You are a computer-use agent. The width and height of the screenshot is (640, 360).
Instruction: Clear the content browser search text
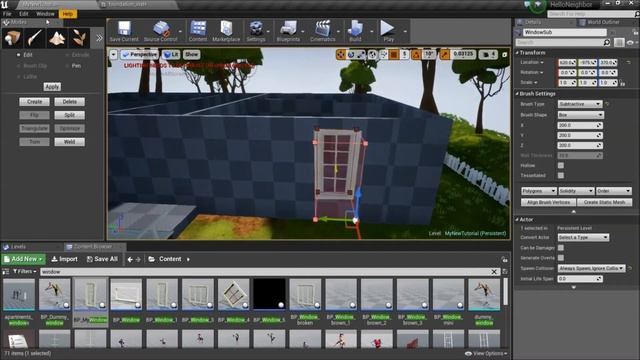(x=494, y=271)
